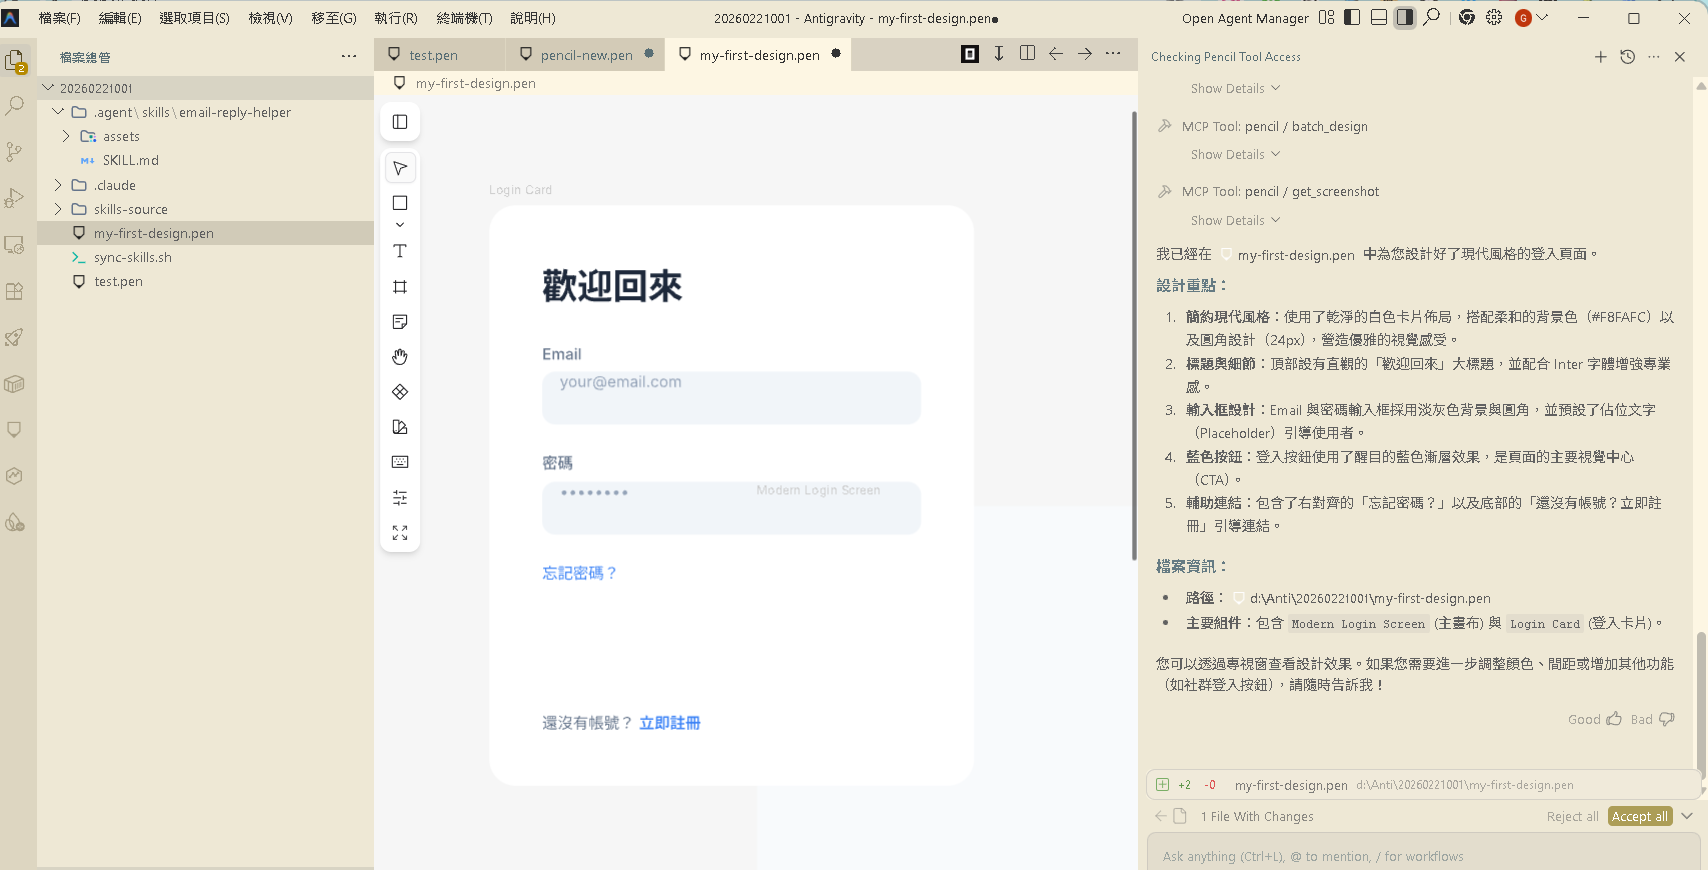Expand the .claude folder
1708x870 pixels.
tap(58, 185)
